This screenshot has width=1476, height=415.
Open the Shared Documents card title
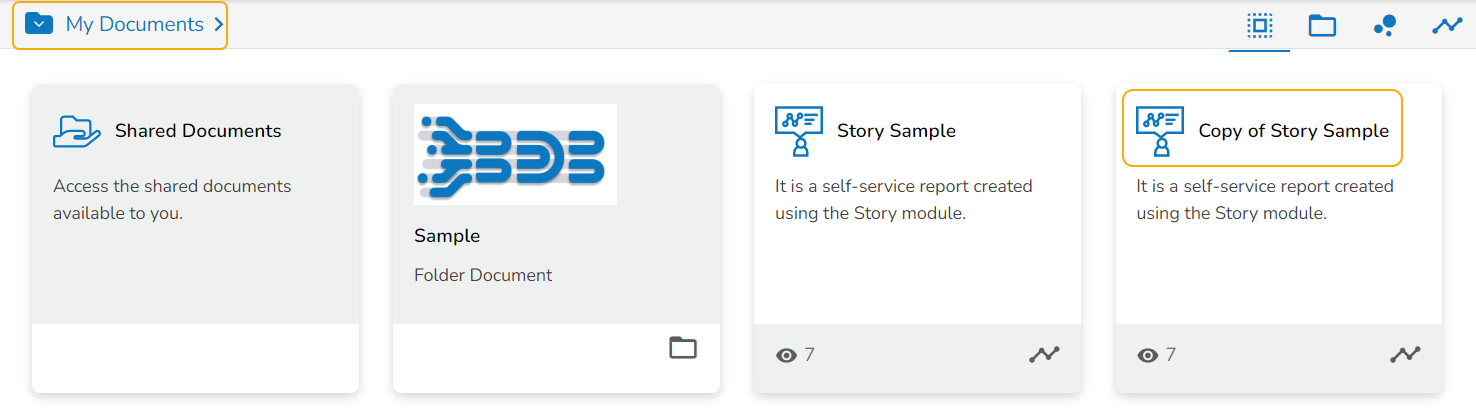click(x=198, y=131)
